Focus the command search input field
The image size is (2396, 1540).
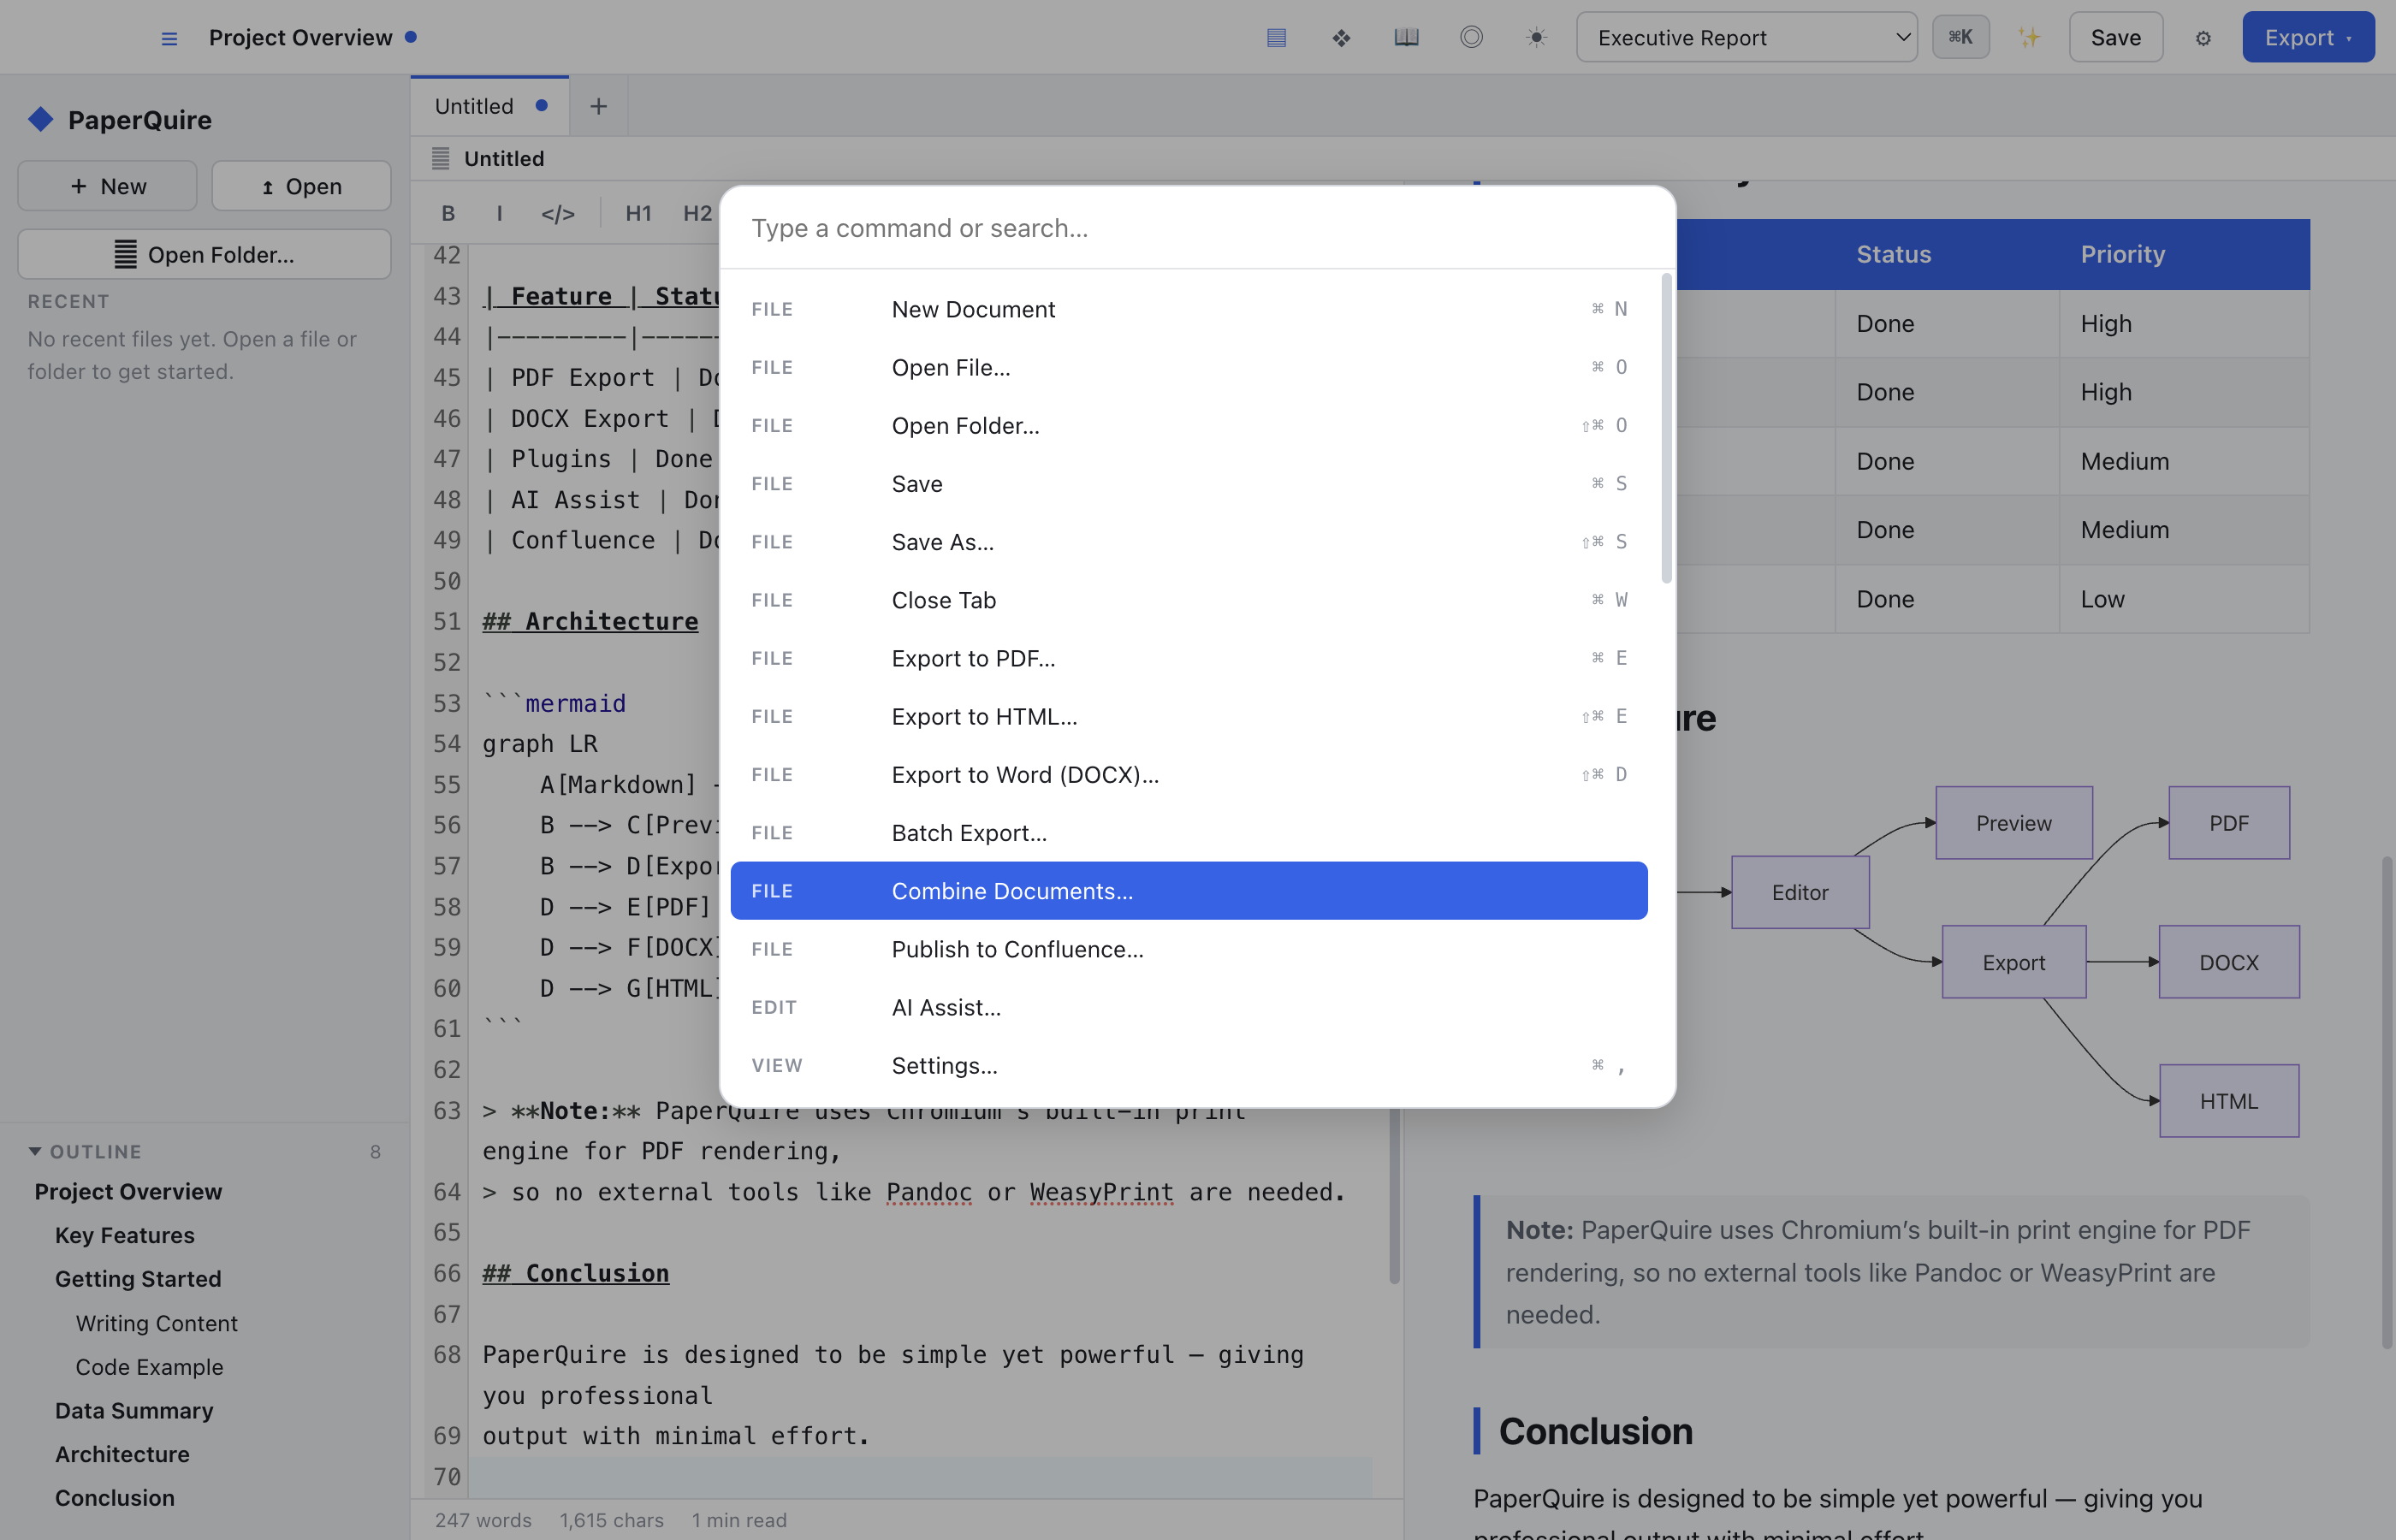pos(1197,228)
